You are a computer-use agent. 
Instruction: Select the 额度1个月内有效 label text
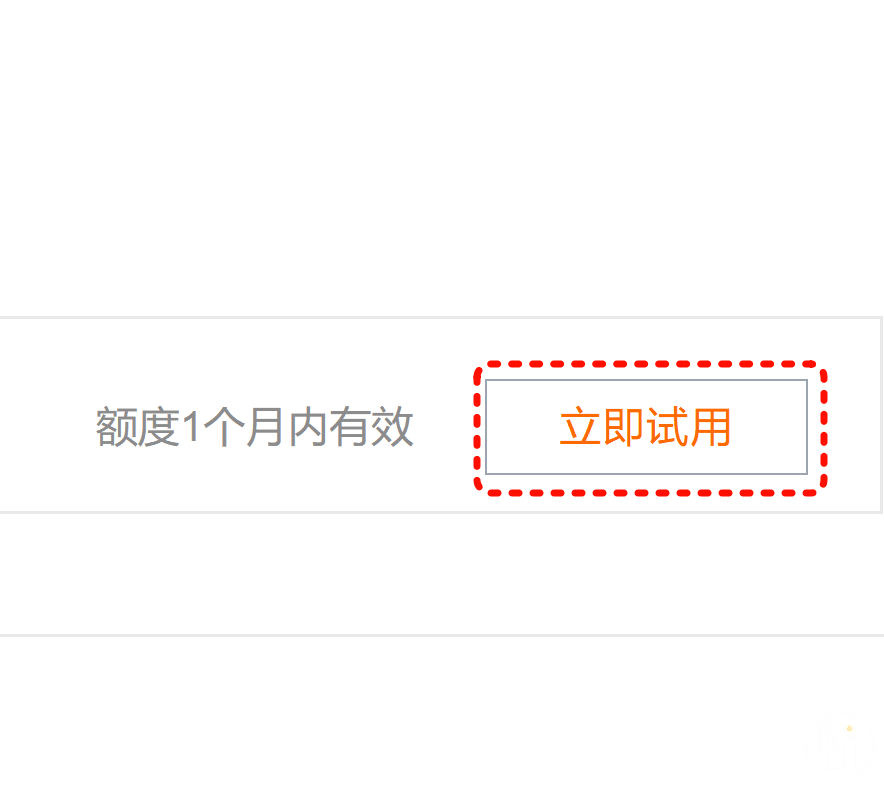click(x=255, y=427)
